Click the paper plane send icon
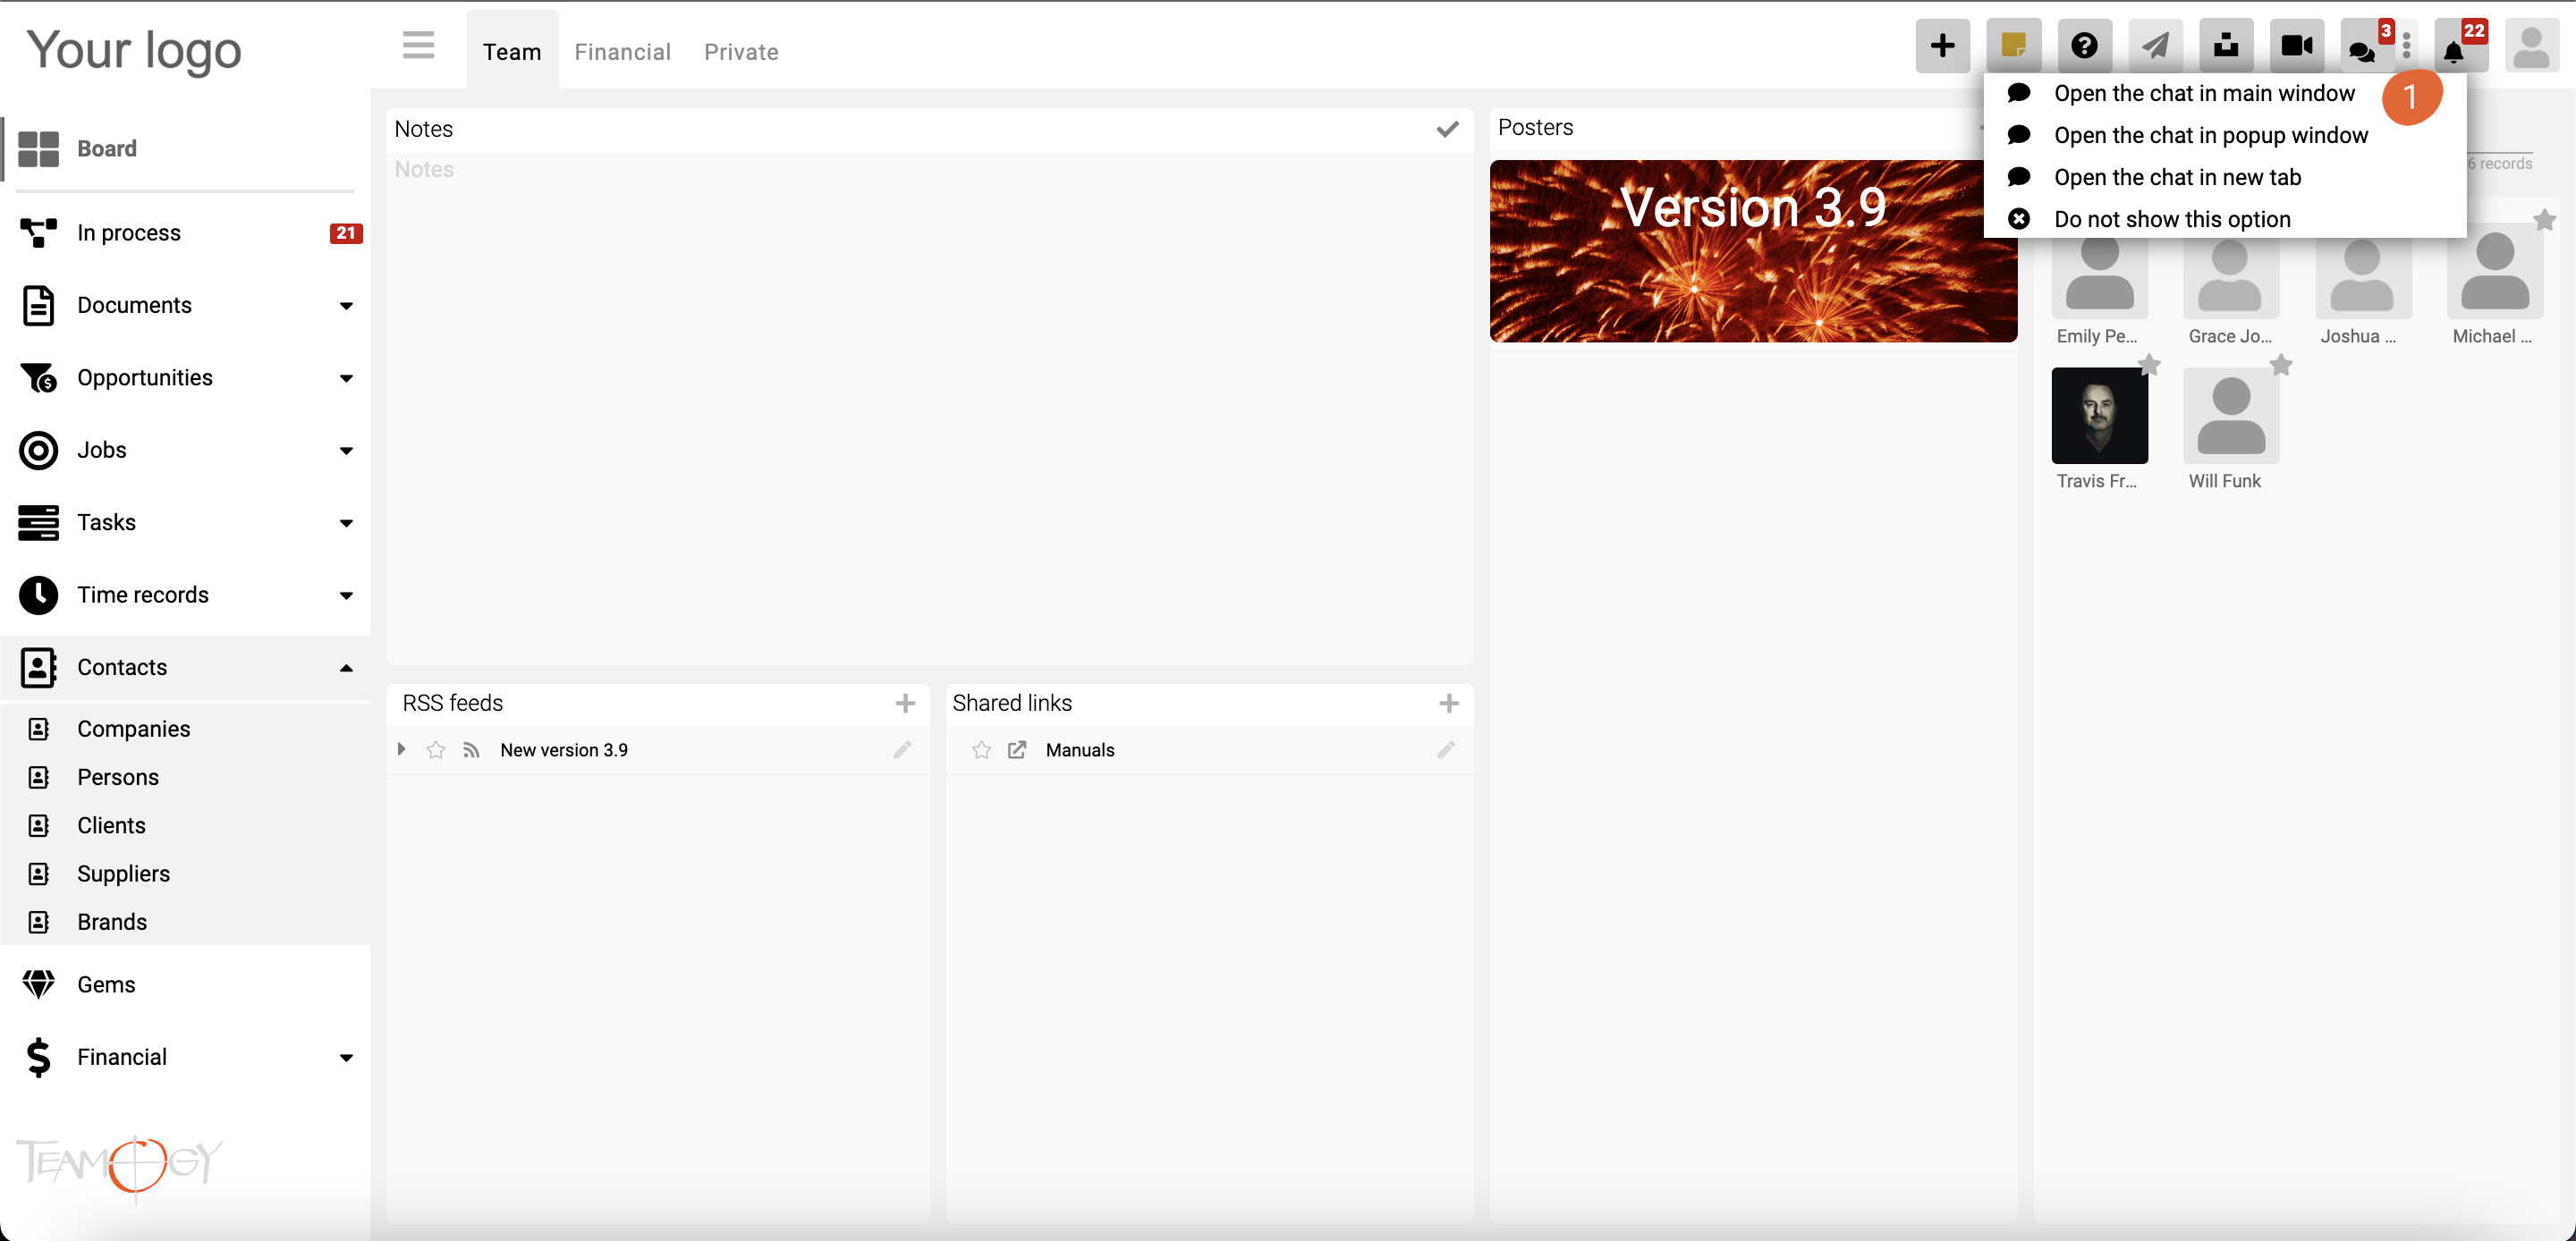The width and height of the screenshot is (2576, 1241). (2155, 46)
